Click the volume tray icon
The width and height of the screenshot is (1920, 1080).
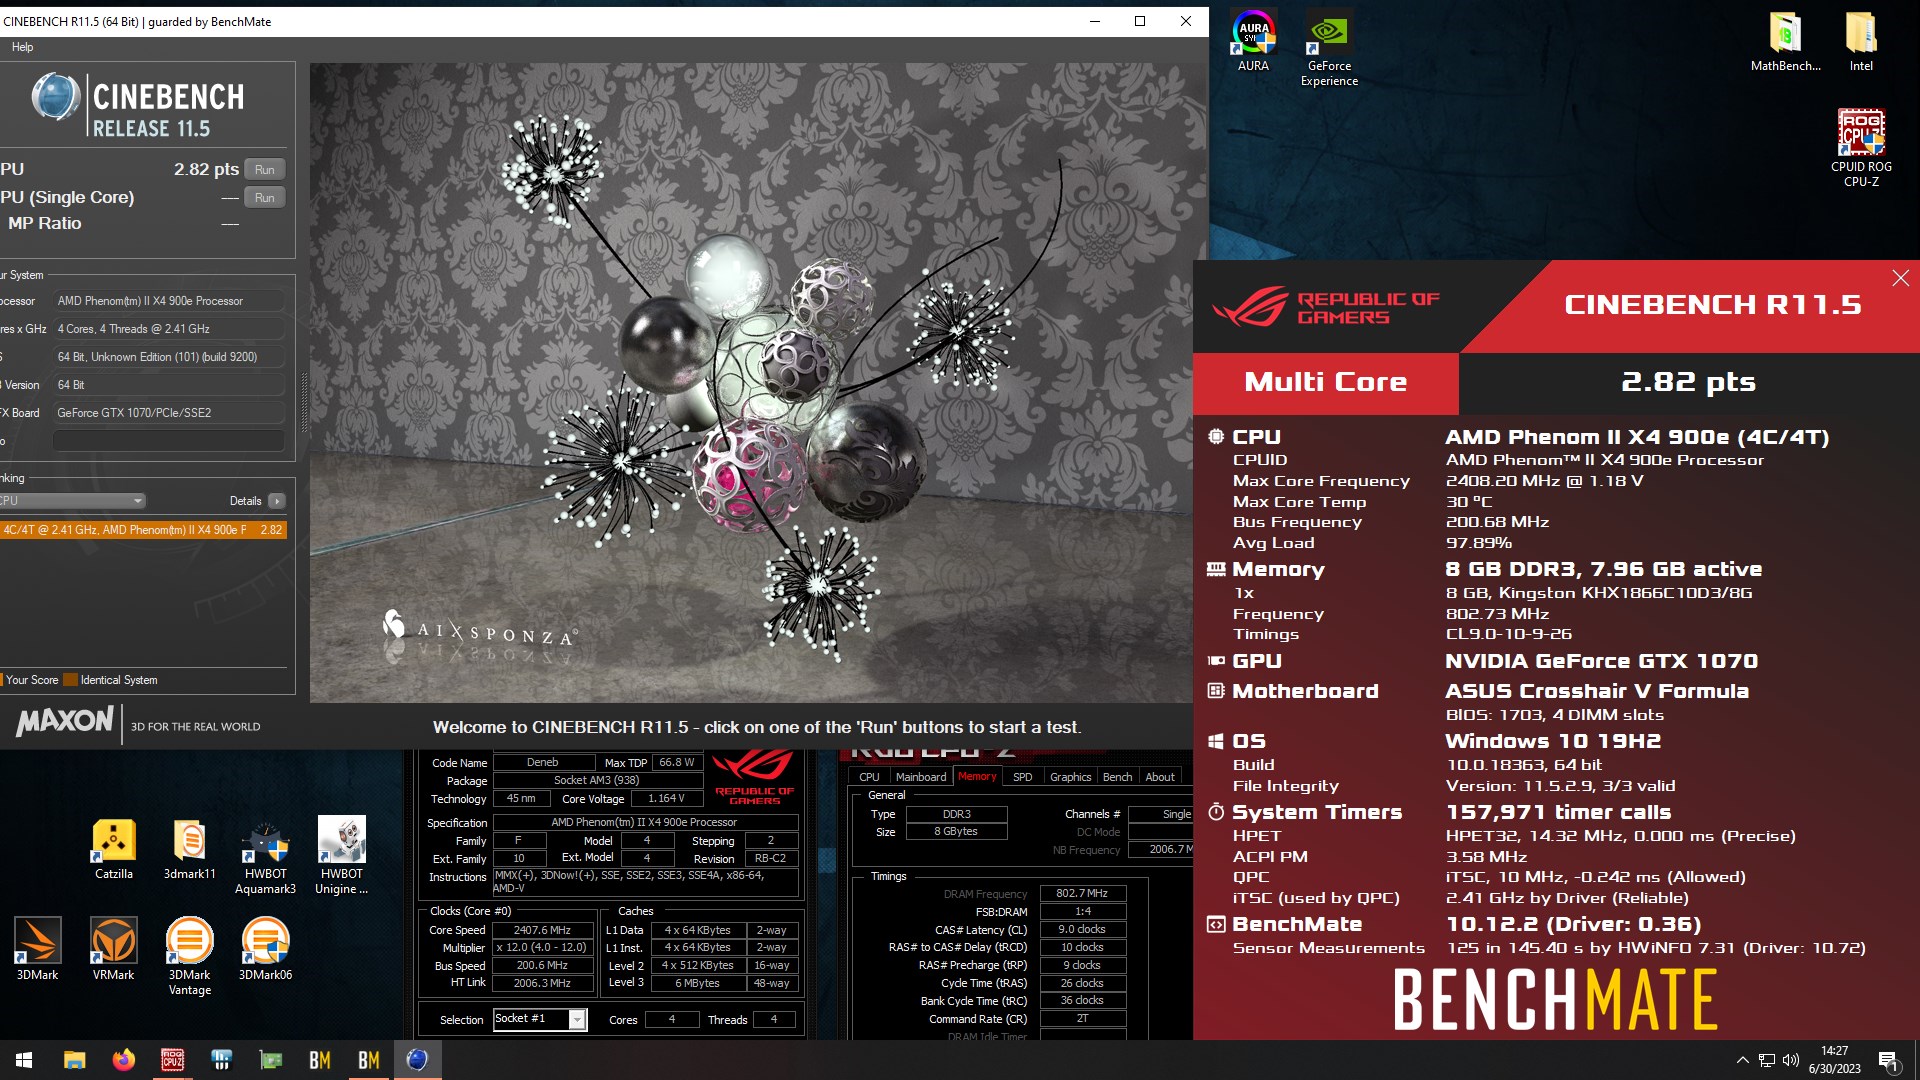1791,1060
